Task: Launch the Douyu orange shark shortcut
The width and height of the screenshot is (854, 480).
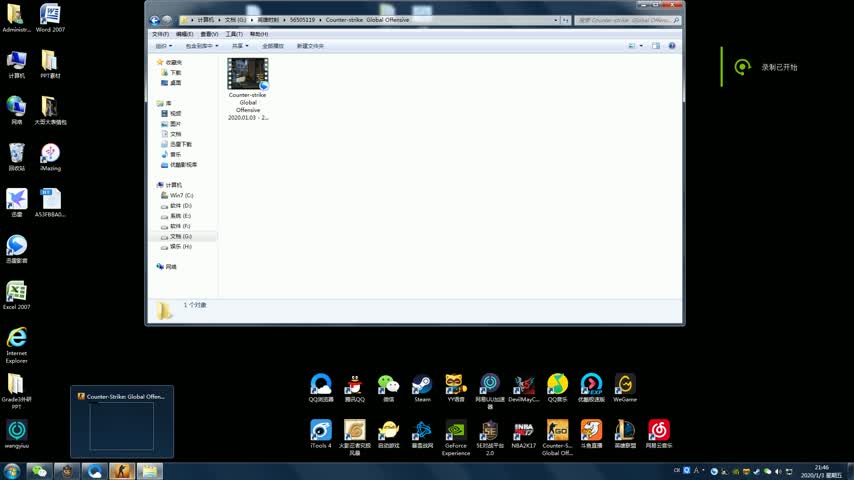Action: [591, 434]
